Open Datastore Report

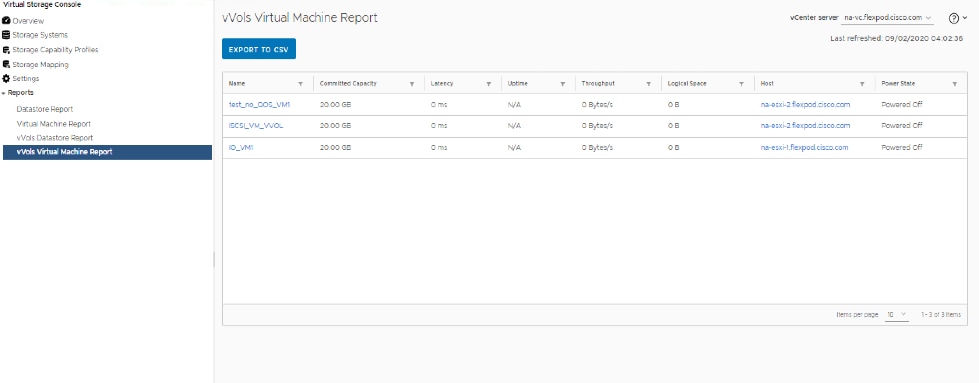45,109
